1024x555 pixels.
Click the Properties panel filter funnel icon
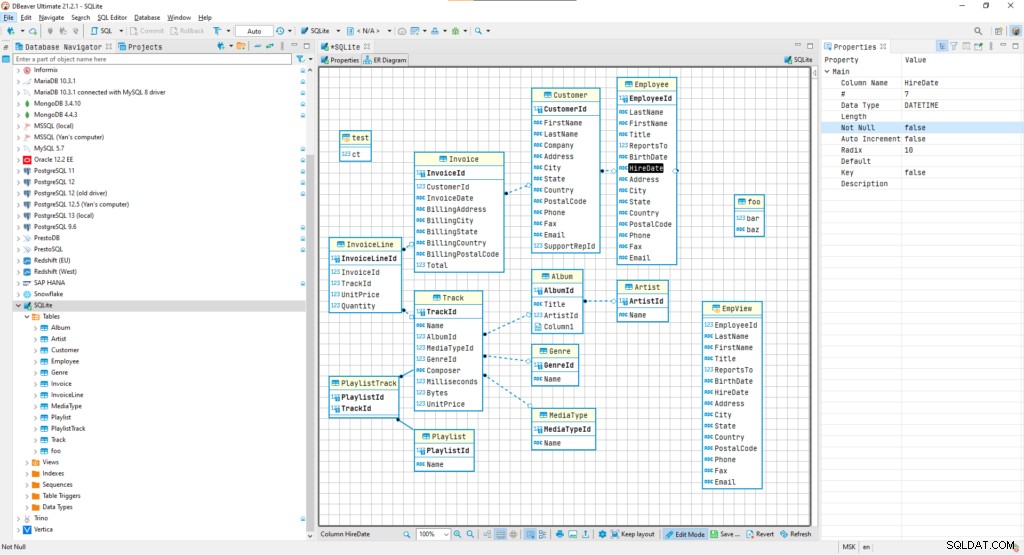tap(953, 46)
